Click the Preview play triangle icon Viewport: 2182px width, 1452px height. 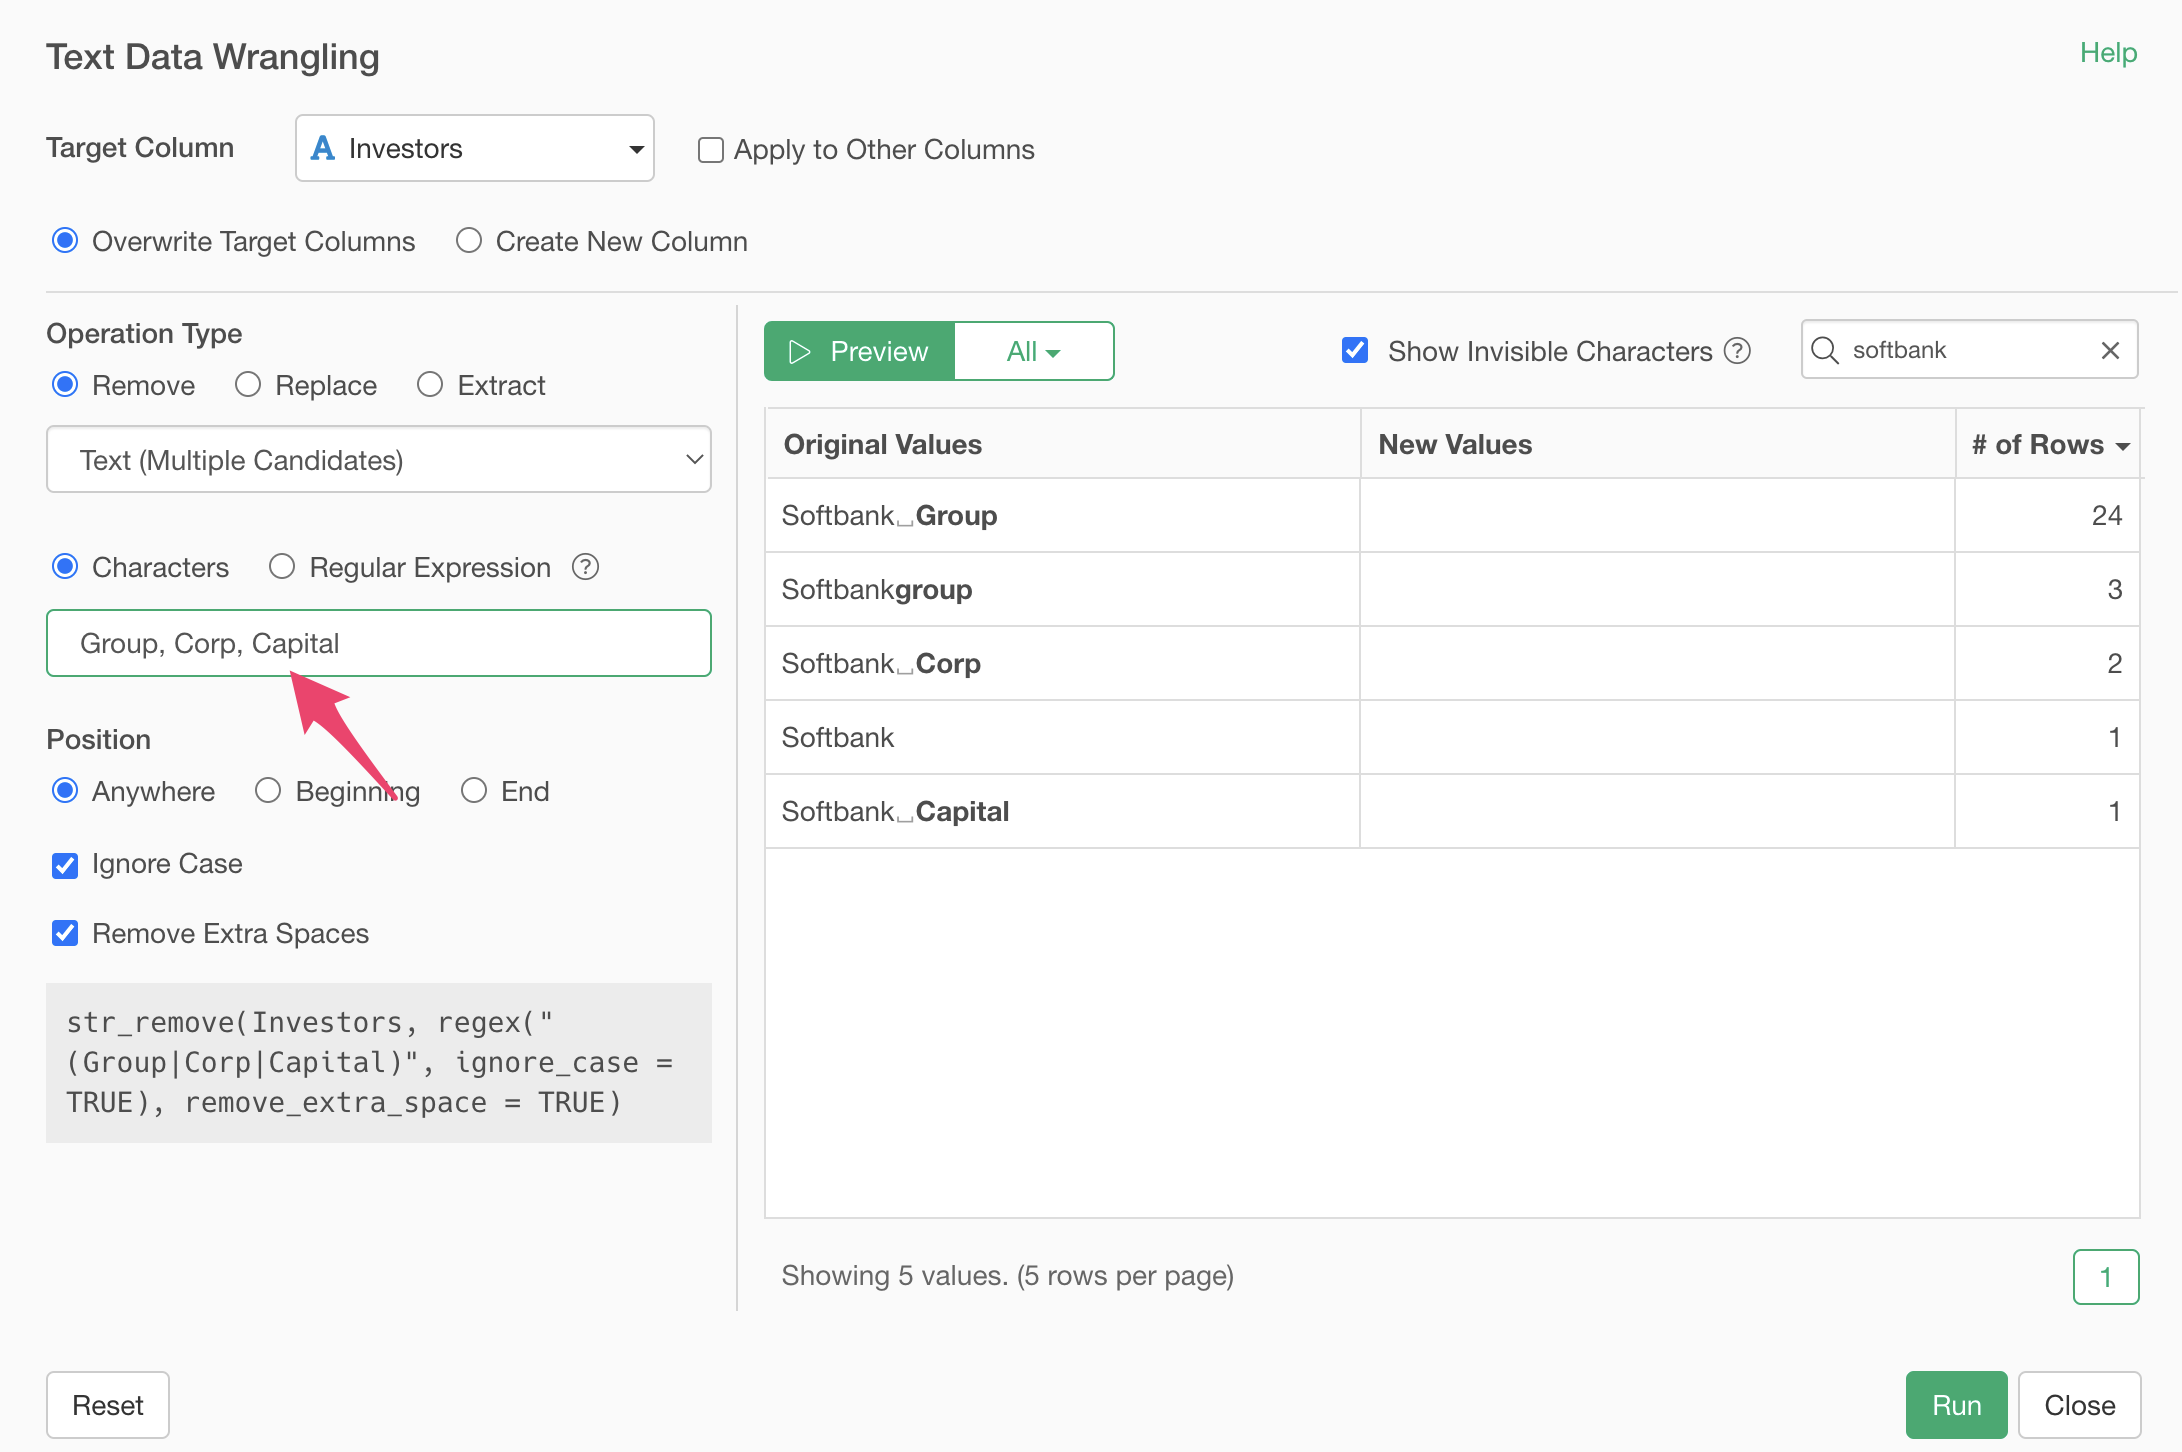tap(799, 351)
